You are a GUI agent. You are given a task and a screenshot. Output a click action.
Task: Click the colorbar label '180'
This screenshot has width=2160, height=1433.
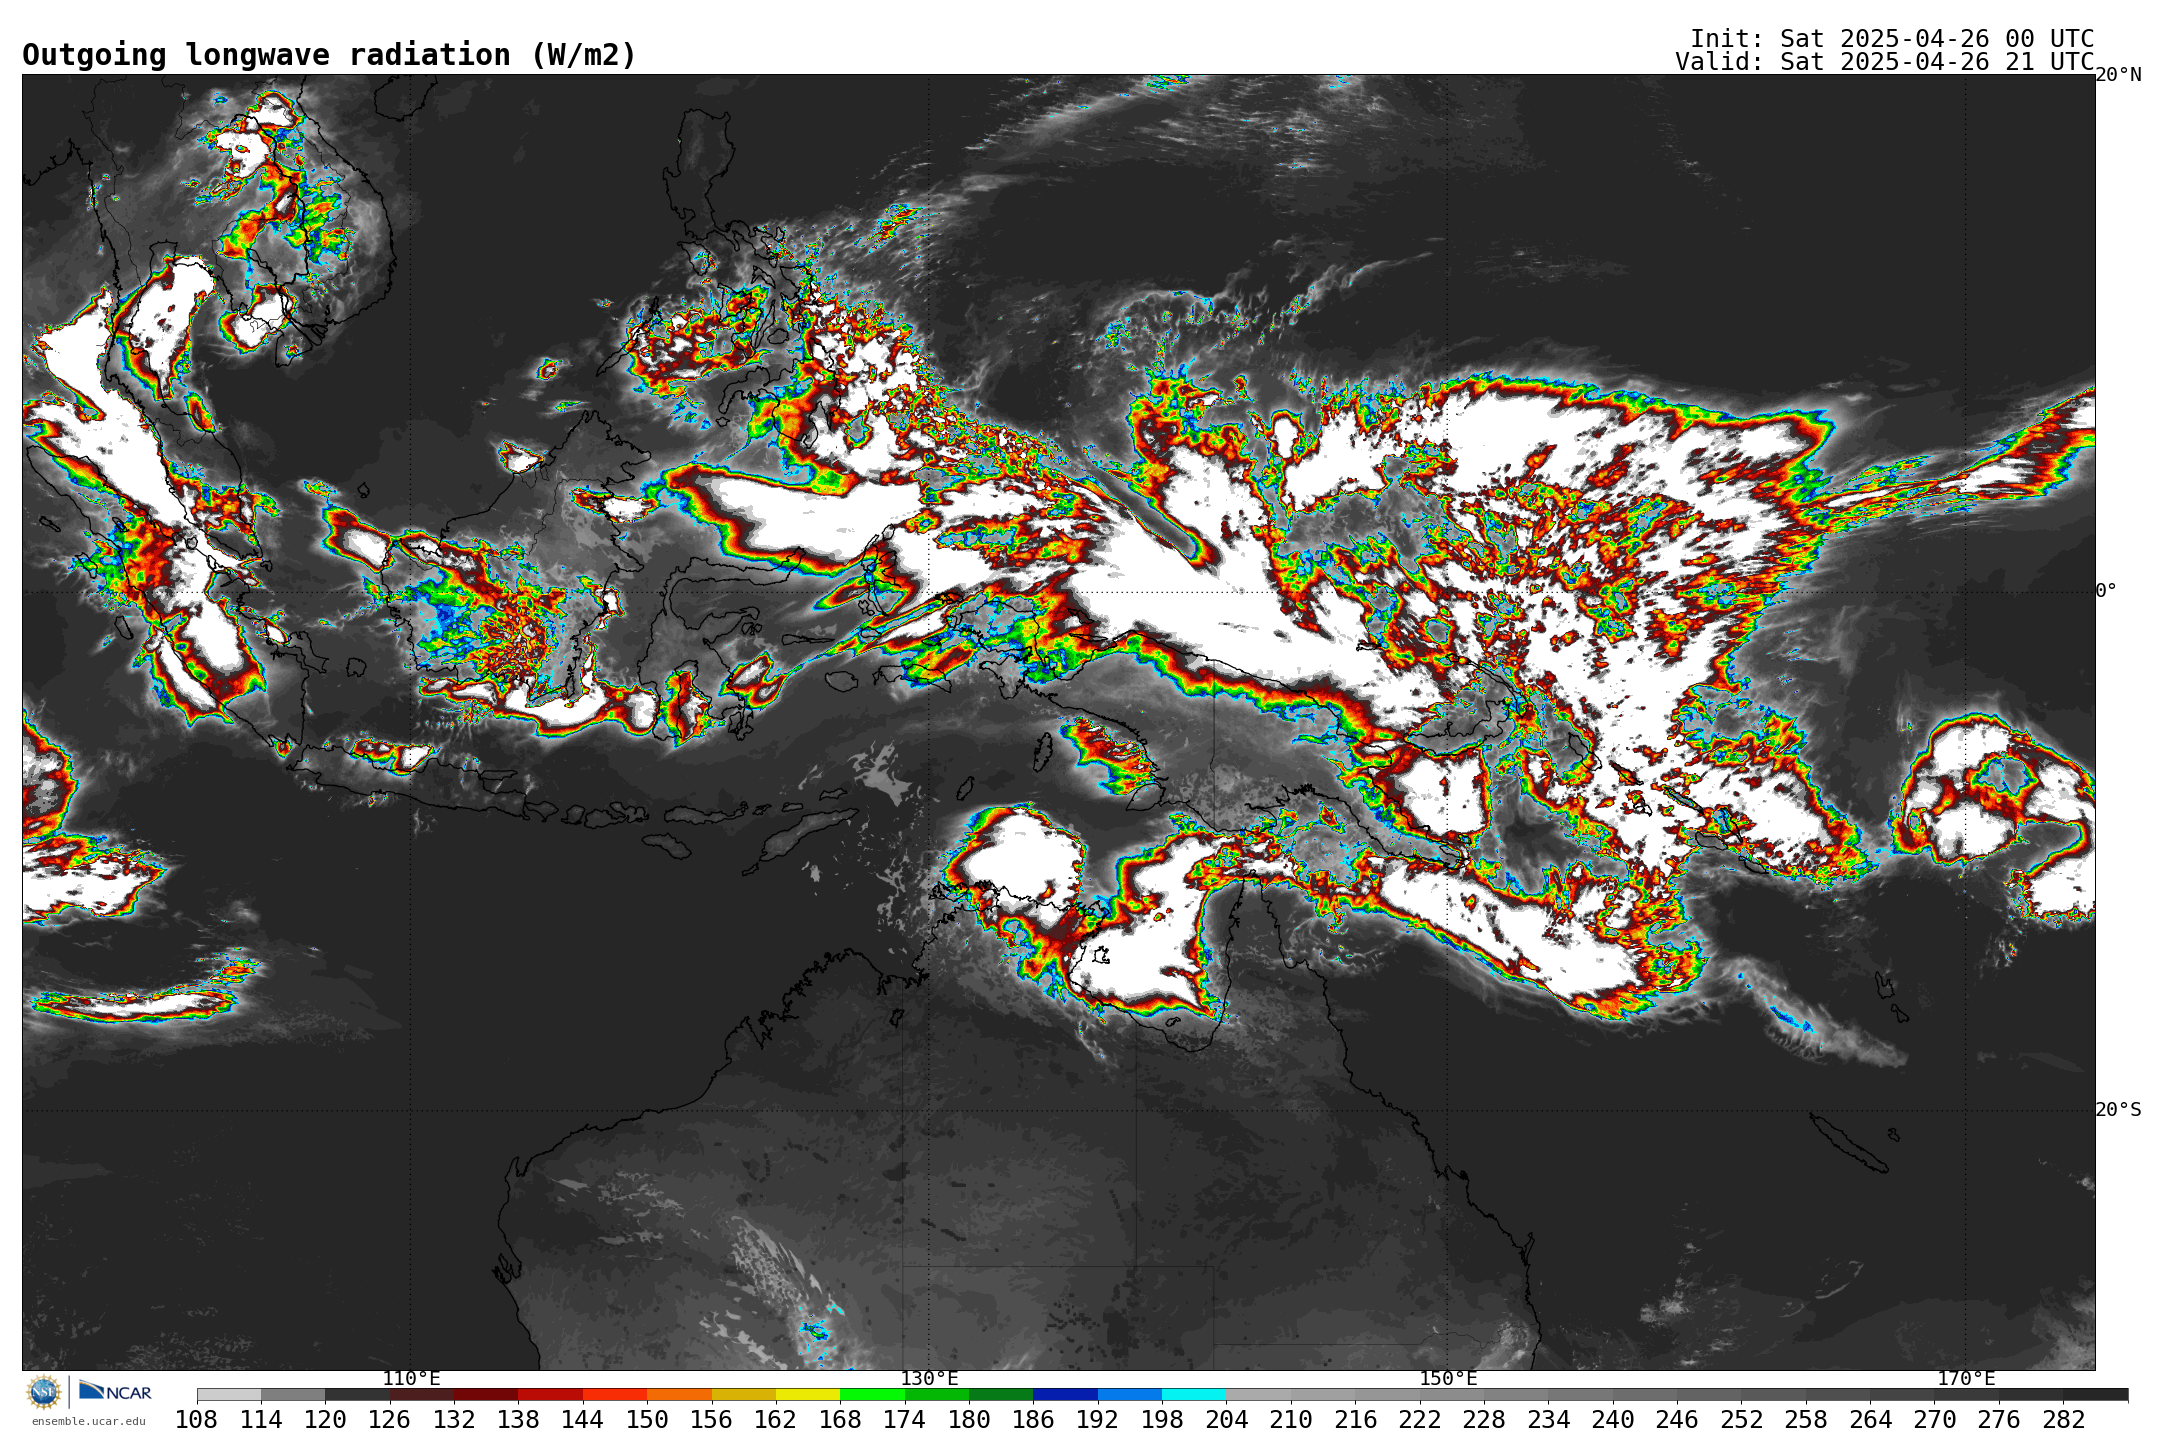tap(969, 1420)
